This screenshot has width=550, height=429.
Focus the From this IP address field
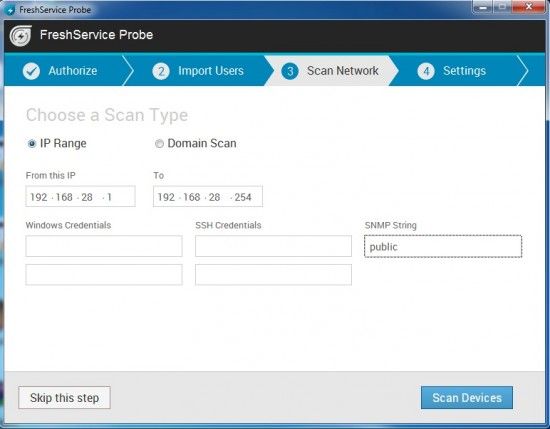(x=80, y=196)
